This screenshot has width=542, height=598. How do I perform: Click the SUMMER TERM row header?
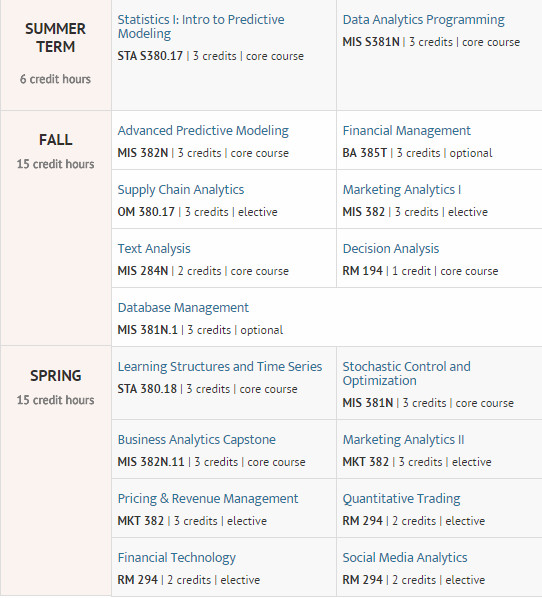56,55
